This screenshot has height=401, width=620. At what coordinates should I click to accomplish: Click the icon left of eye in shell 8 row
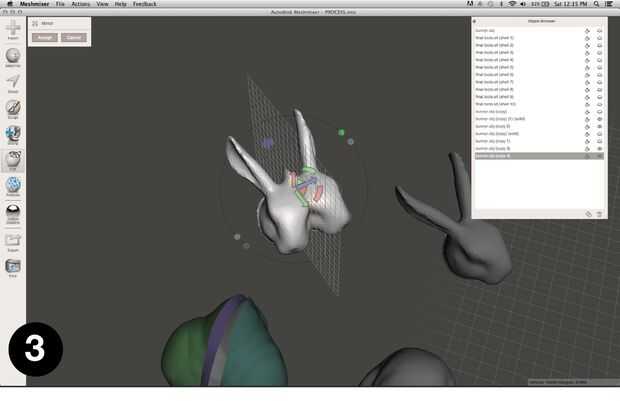[x=587, y=90]
